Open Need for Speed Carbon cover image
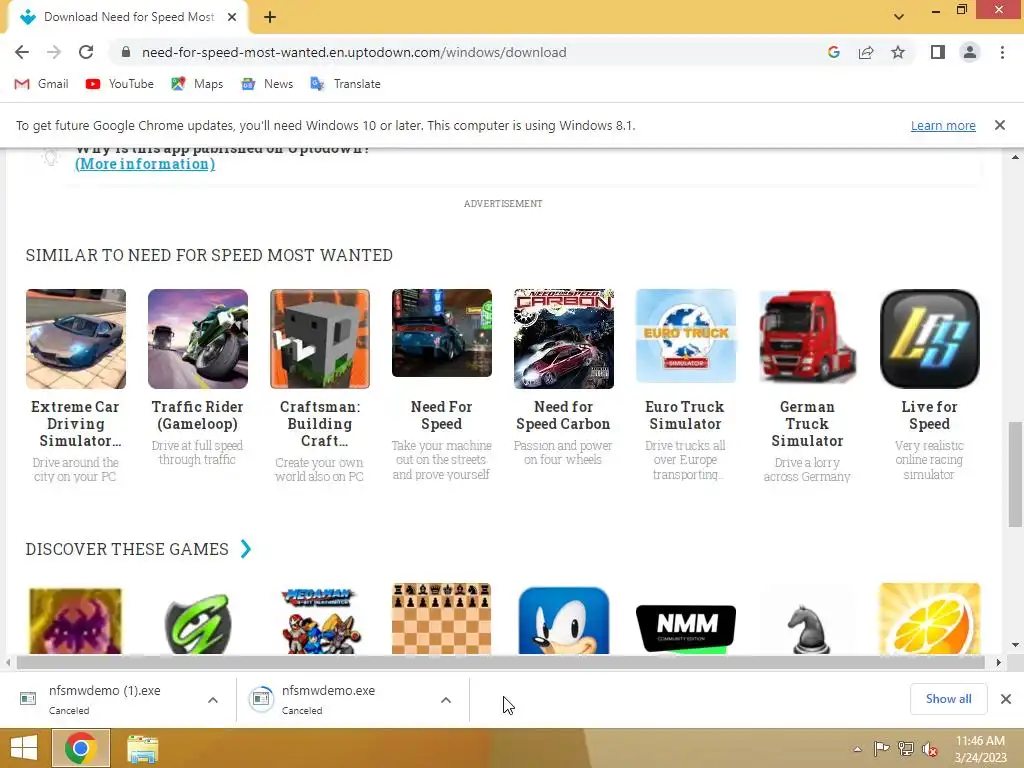This screenshot has width=1024, height=768. point(564,339)
